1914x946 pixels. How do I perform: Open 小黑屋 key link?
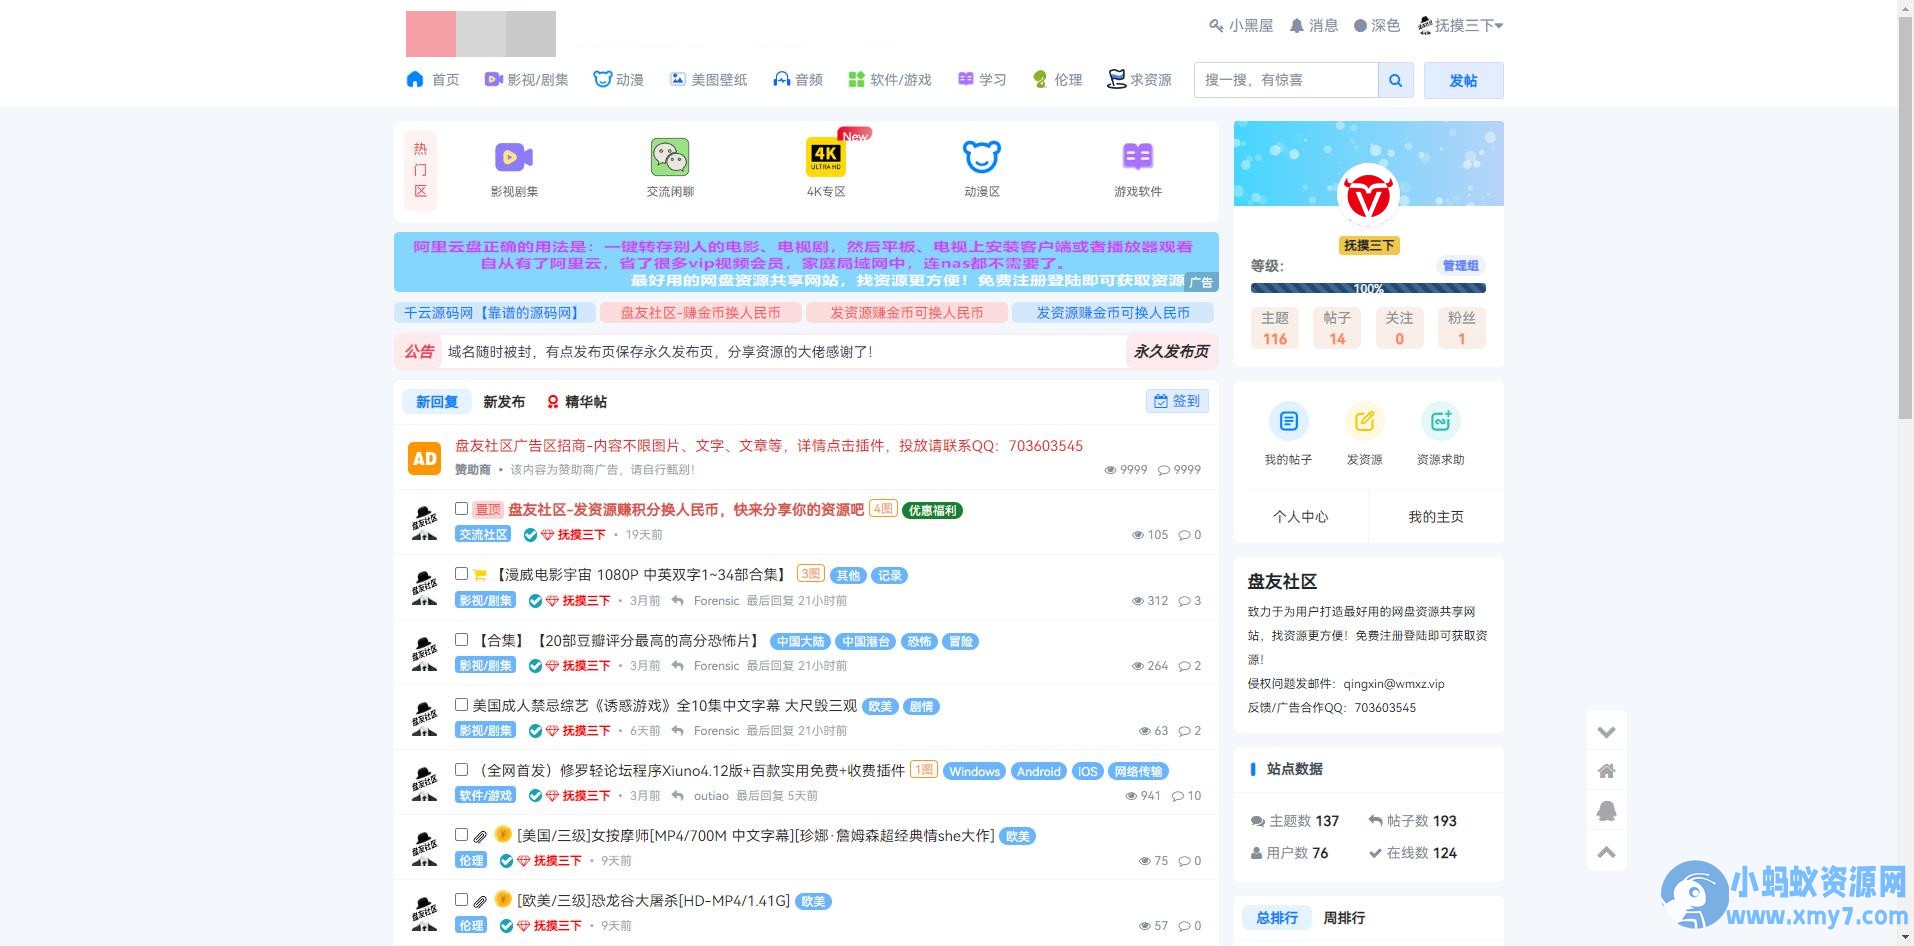[1241, 25]
